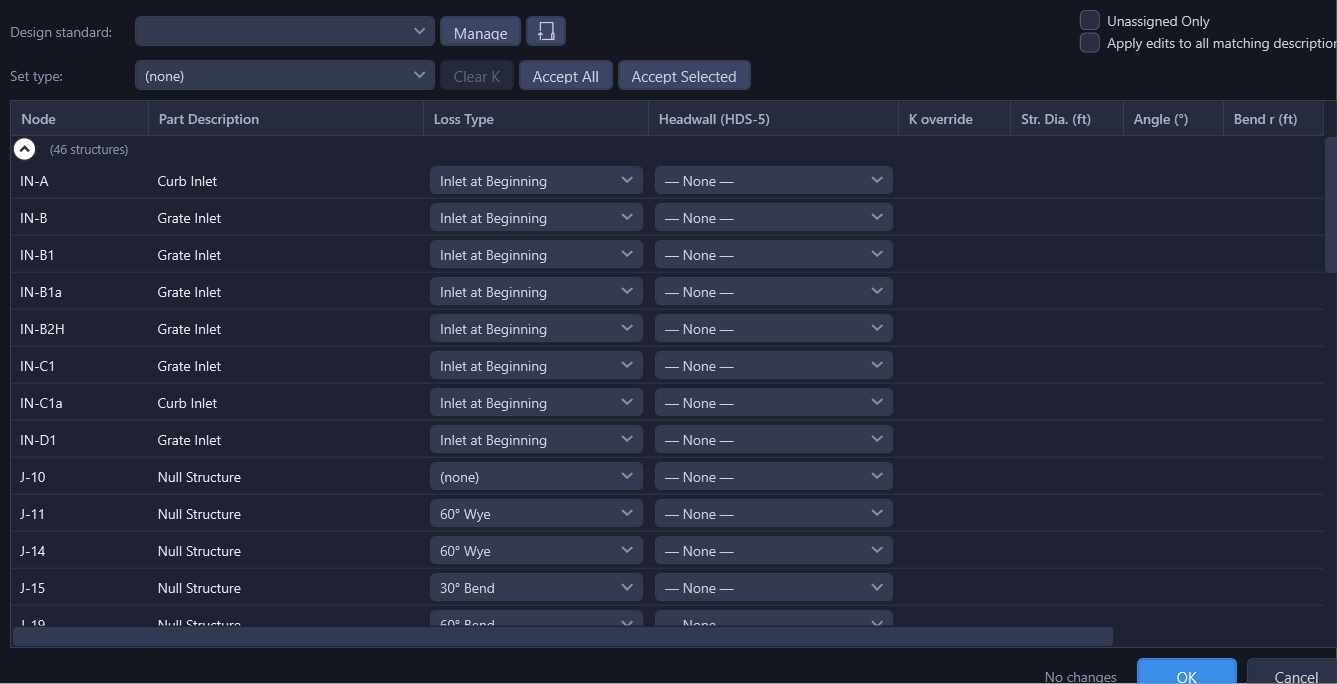Open Headwall dropdown for J-10
The width and height of the screenshot is (1337, 684).
pos(774,477)
